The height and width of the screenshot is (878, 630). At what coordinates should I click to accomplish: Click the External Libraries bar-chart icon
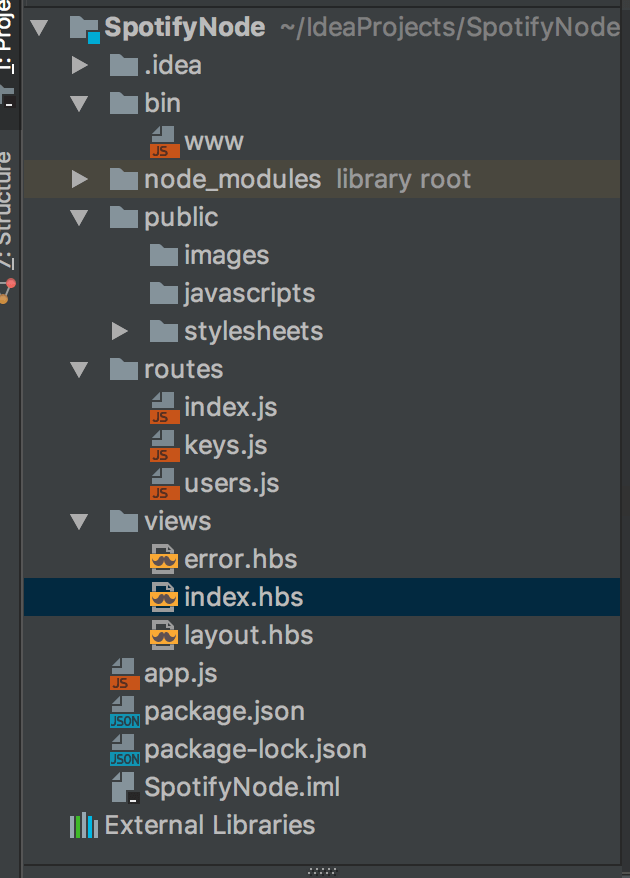click(83, 825)
